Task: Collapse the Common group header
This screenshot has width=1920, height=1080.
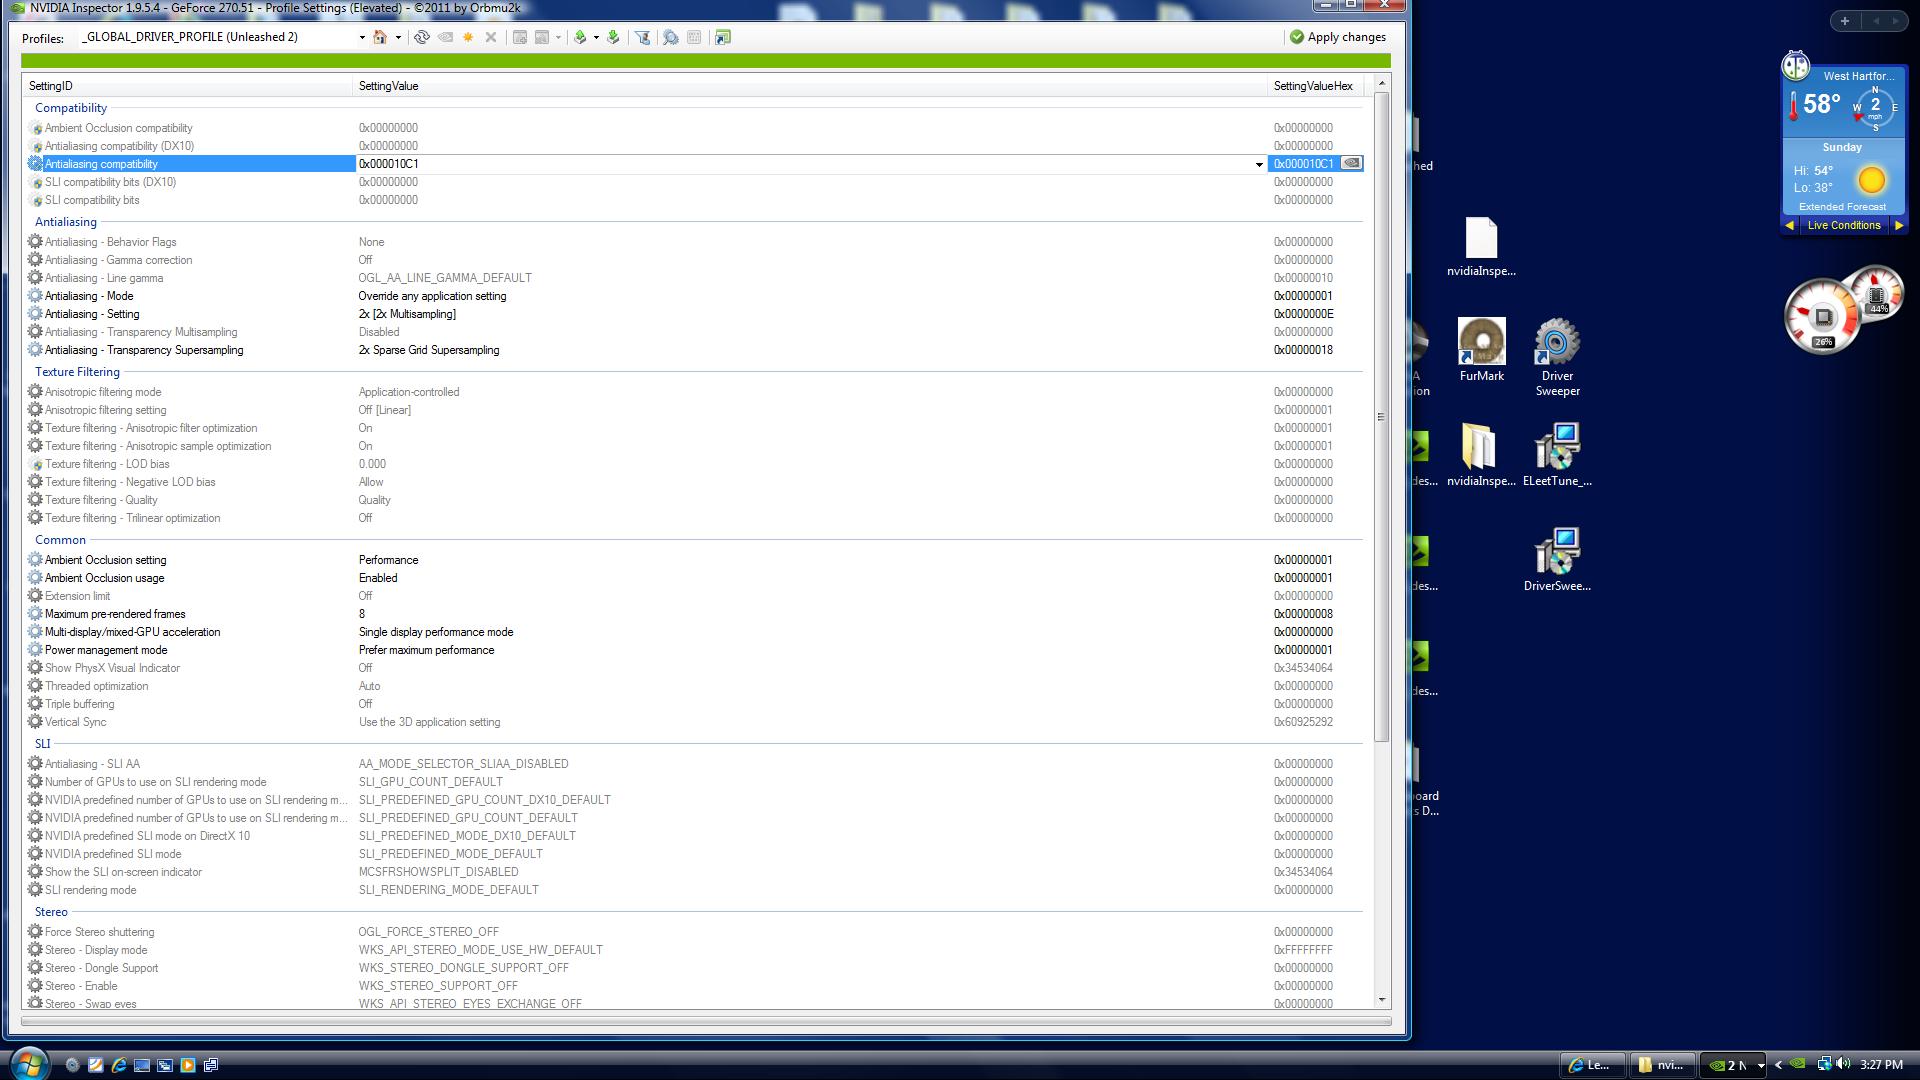Action: [x=60, y=540]
